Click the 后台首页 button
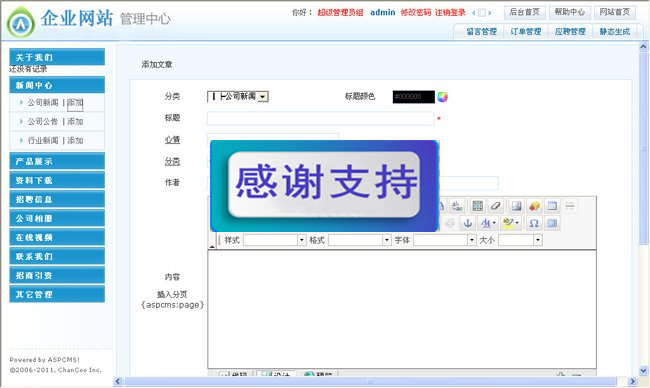This screenshot has width=650, height=388. [x=524, y=12]
